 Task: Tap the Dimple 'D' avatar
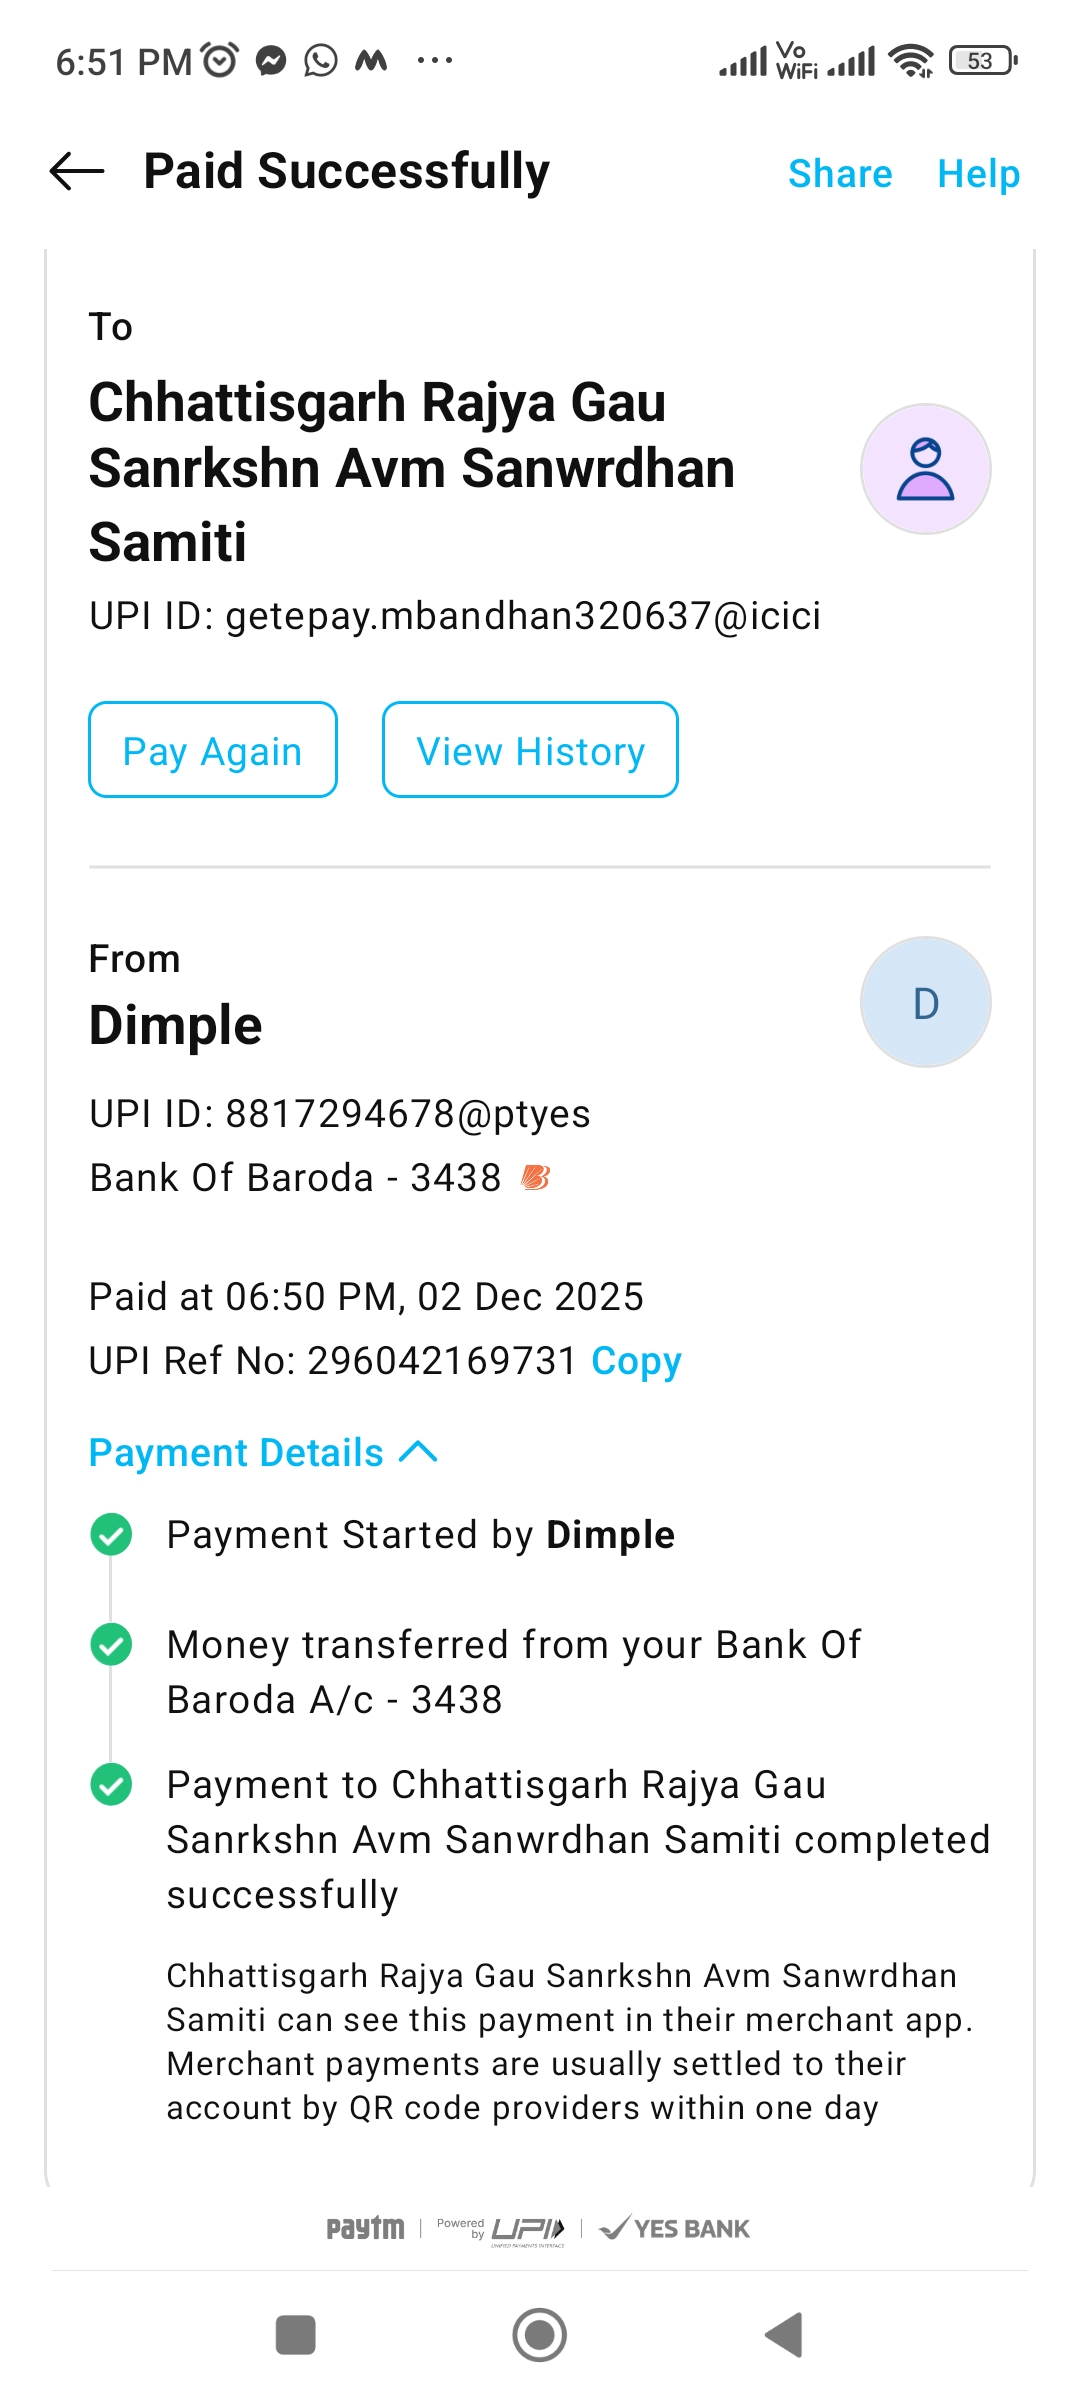coord(925,1002)
